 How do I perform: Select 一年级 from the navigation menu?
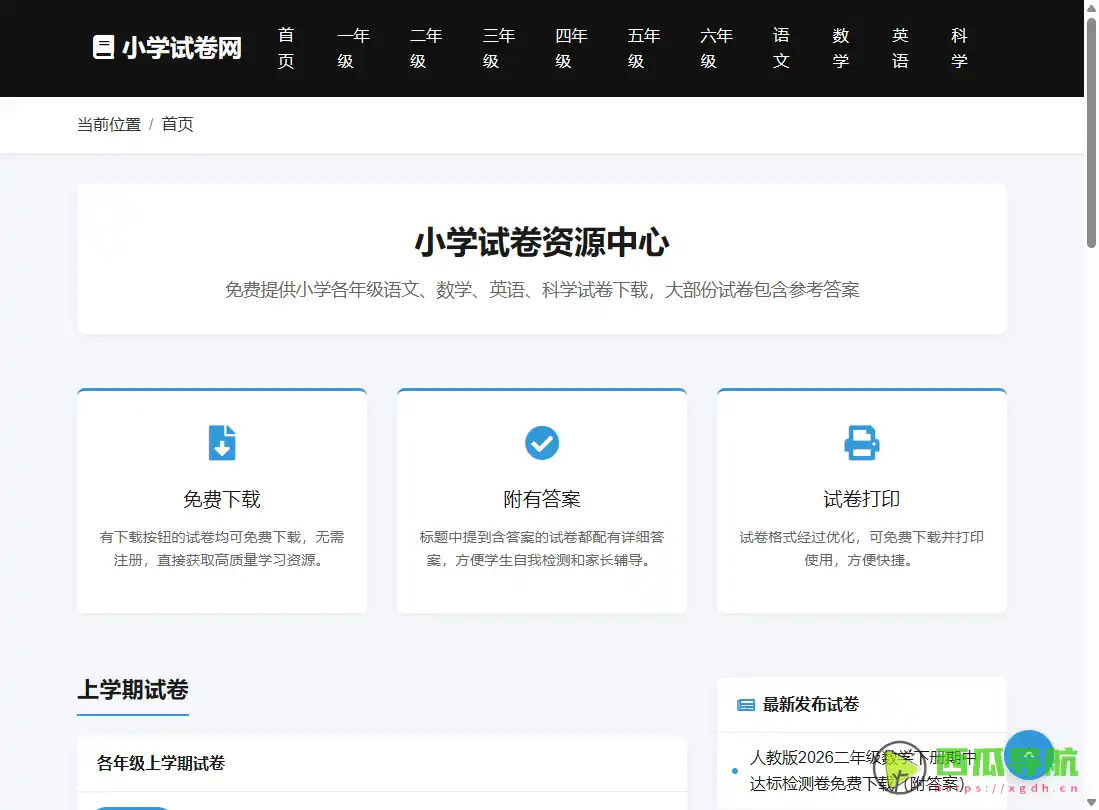pos(354,47)
